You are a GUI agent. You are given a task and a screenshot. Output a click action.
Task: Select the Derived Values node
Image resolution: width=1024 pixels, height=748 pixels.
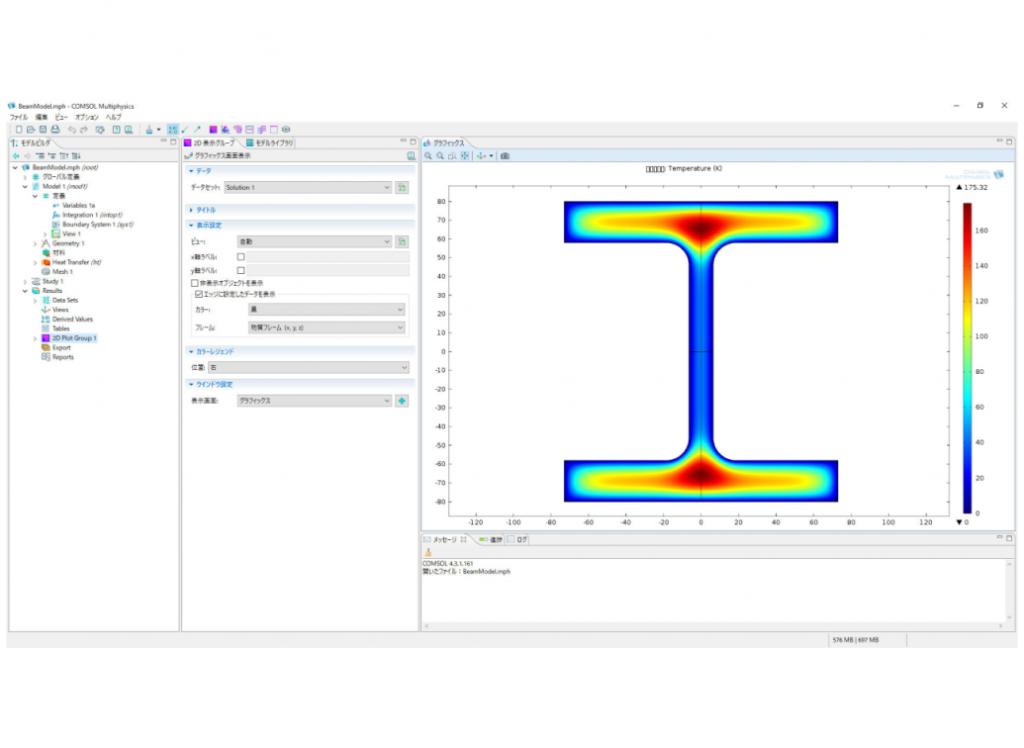[72, 319]
